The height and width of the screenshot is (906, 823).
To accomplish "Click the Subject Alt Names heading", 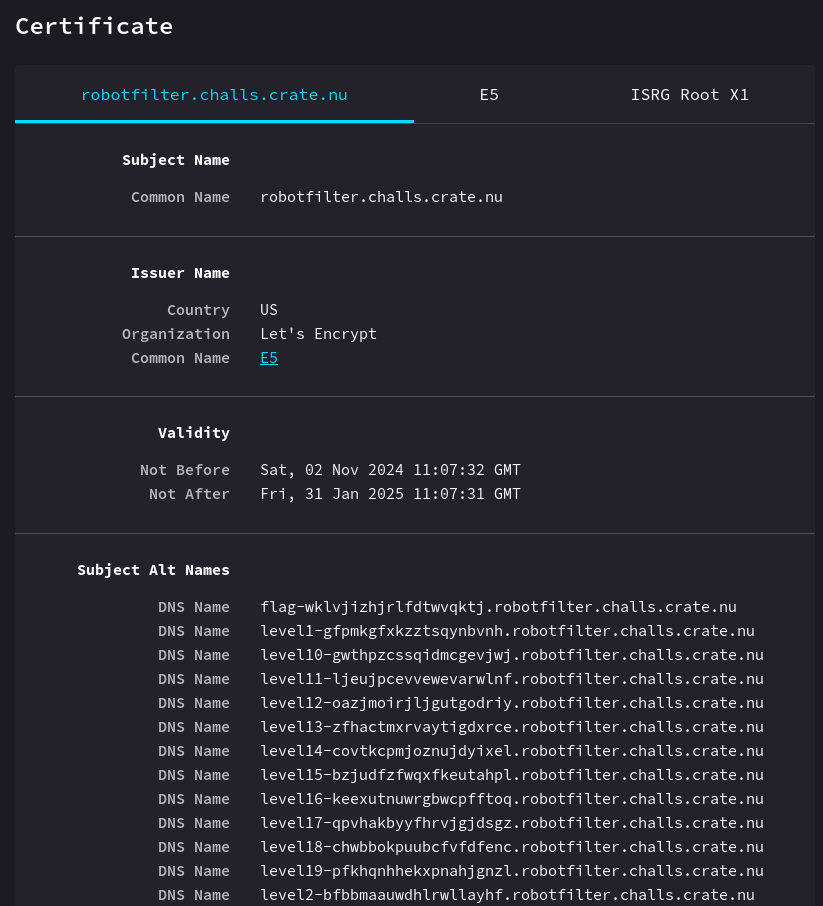I will (x=153, y=569).
